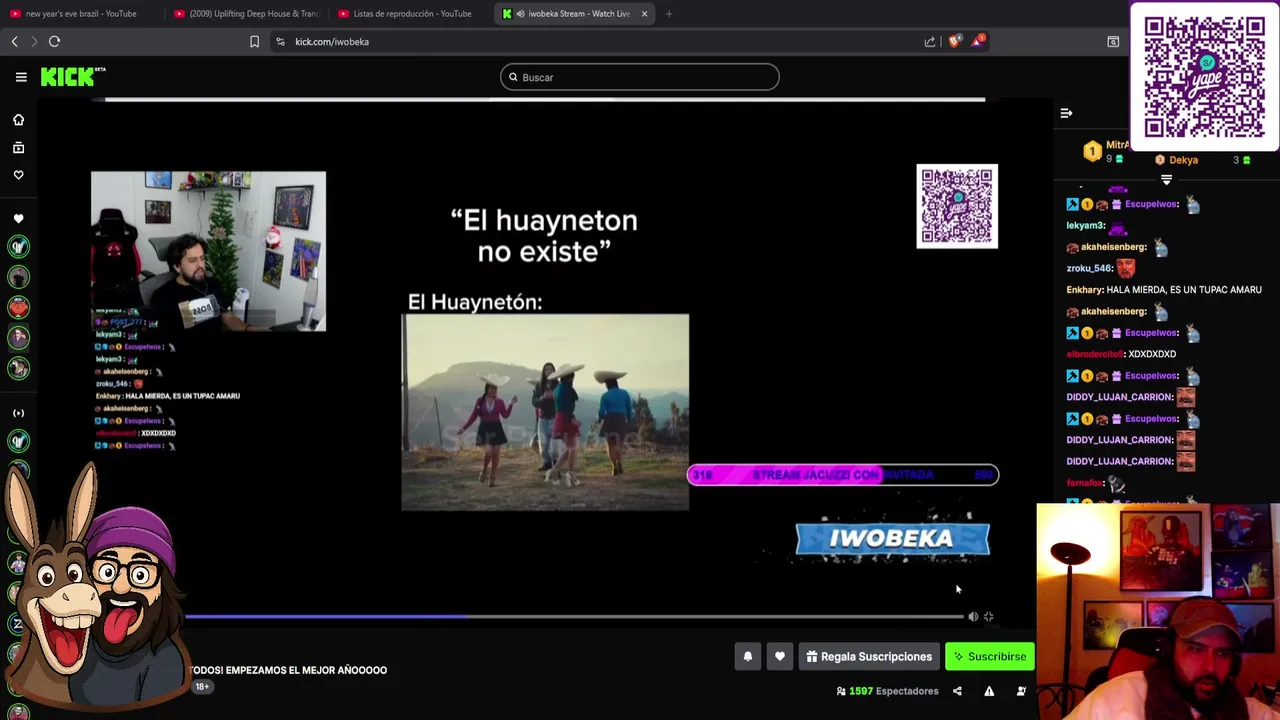This screenshot has width=1280, height=720.
Task: Click the QR code inside the stream video
Action: 957,206
